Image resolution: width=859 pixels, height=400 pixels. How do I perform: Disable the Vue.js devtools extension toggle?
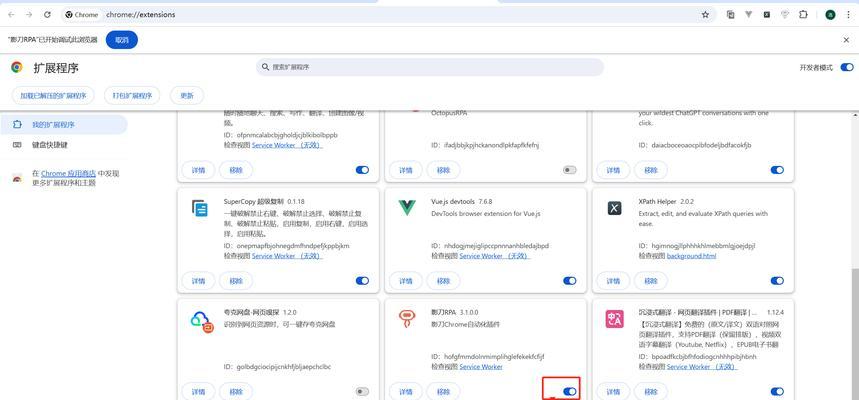570,281
